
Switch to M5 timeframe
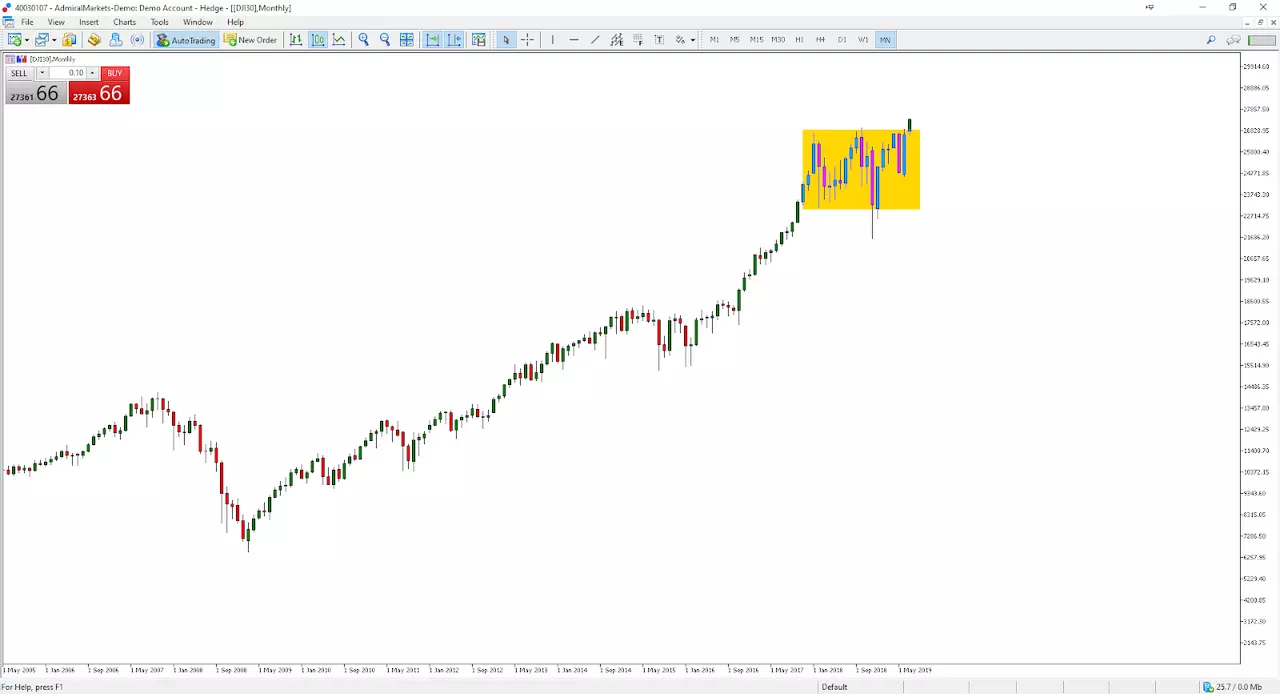pyautogui.click(x=735, y=40)
